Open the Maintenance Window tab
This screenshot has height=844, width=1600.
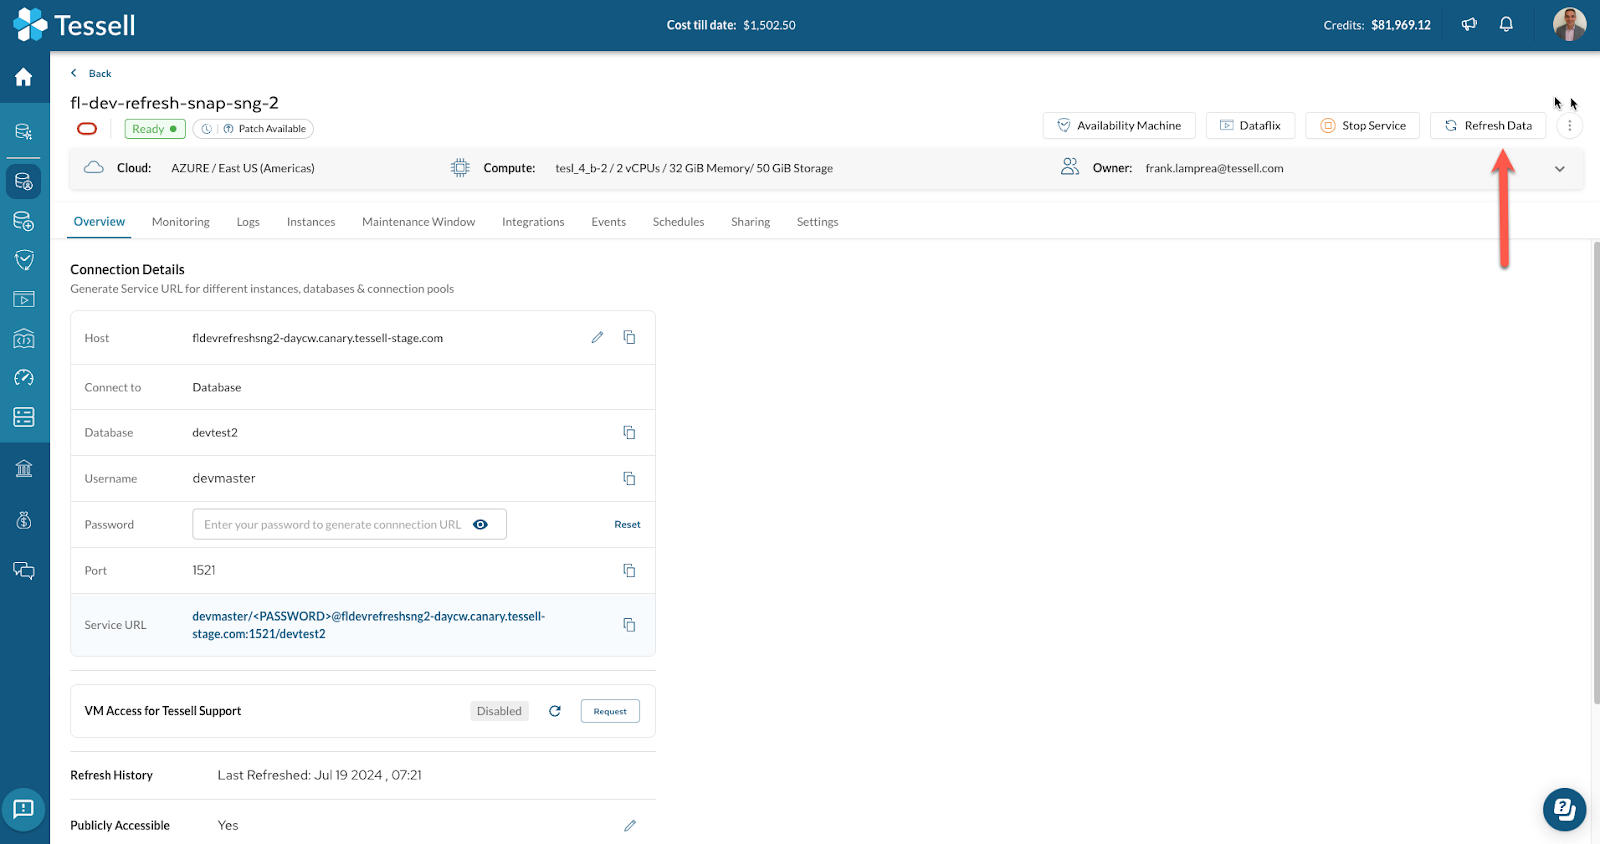tap(418, 222)
